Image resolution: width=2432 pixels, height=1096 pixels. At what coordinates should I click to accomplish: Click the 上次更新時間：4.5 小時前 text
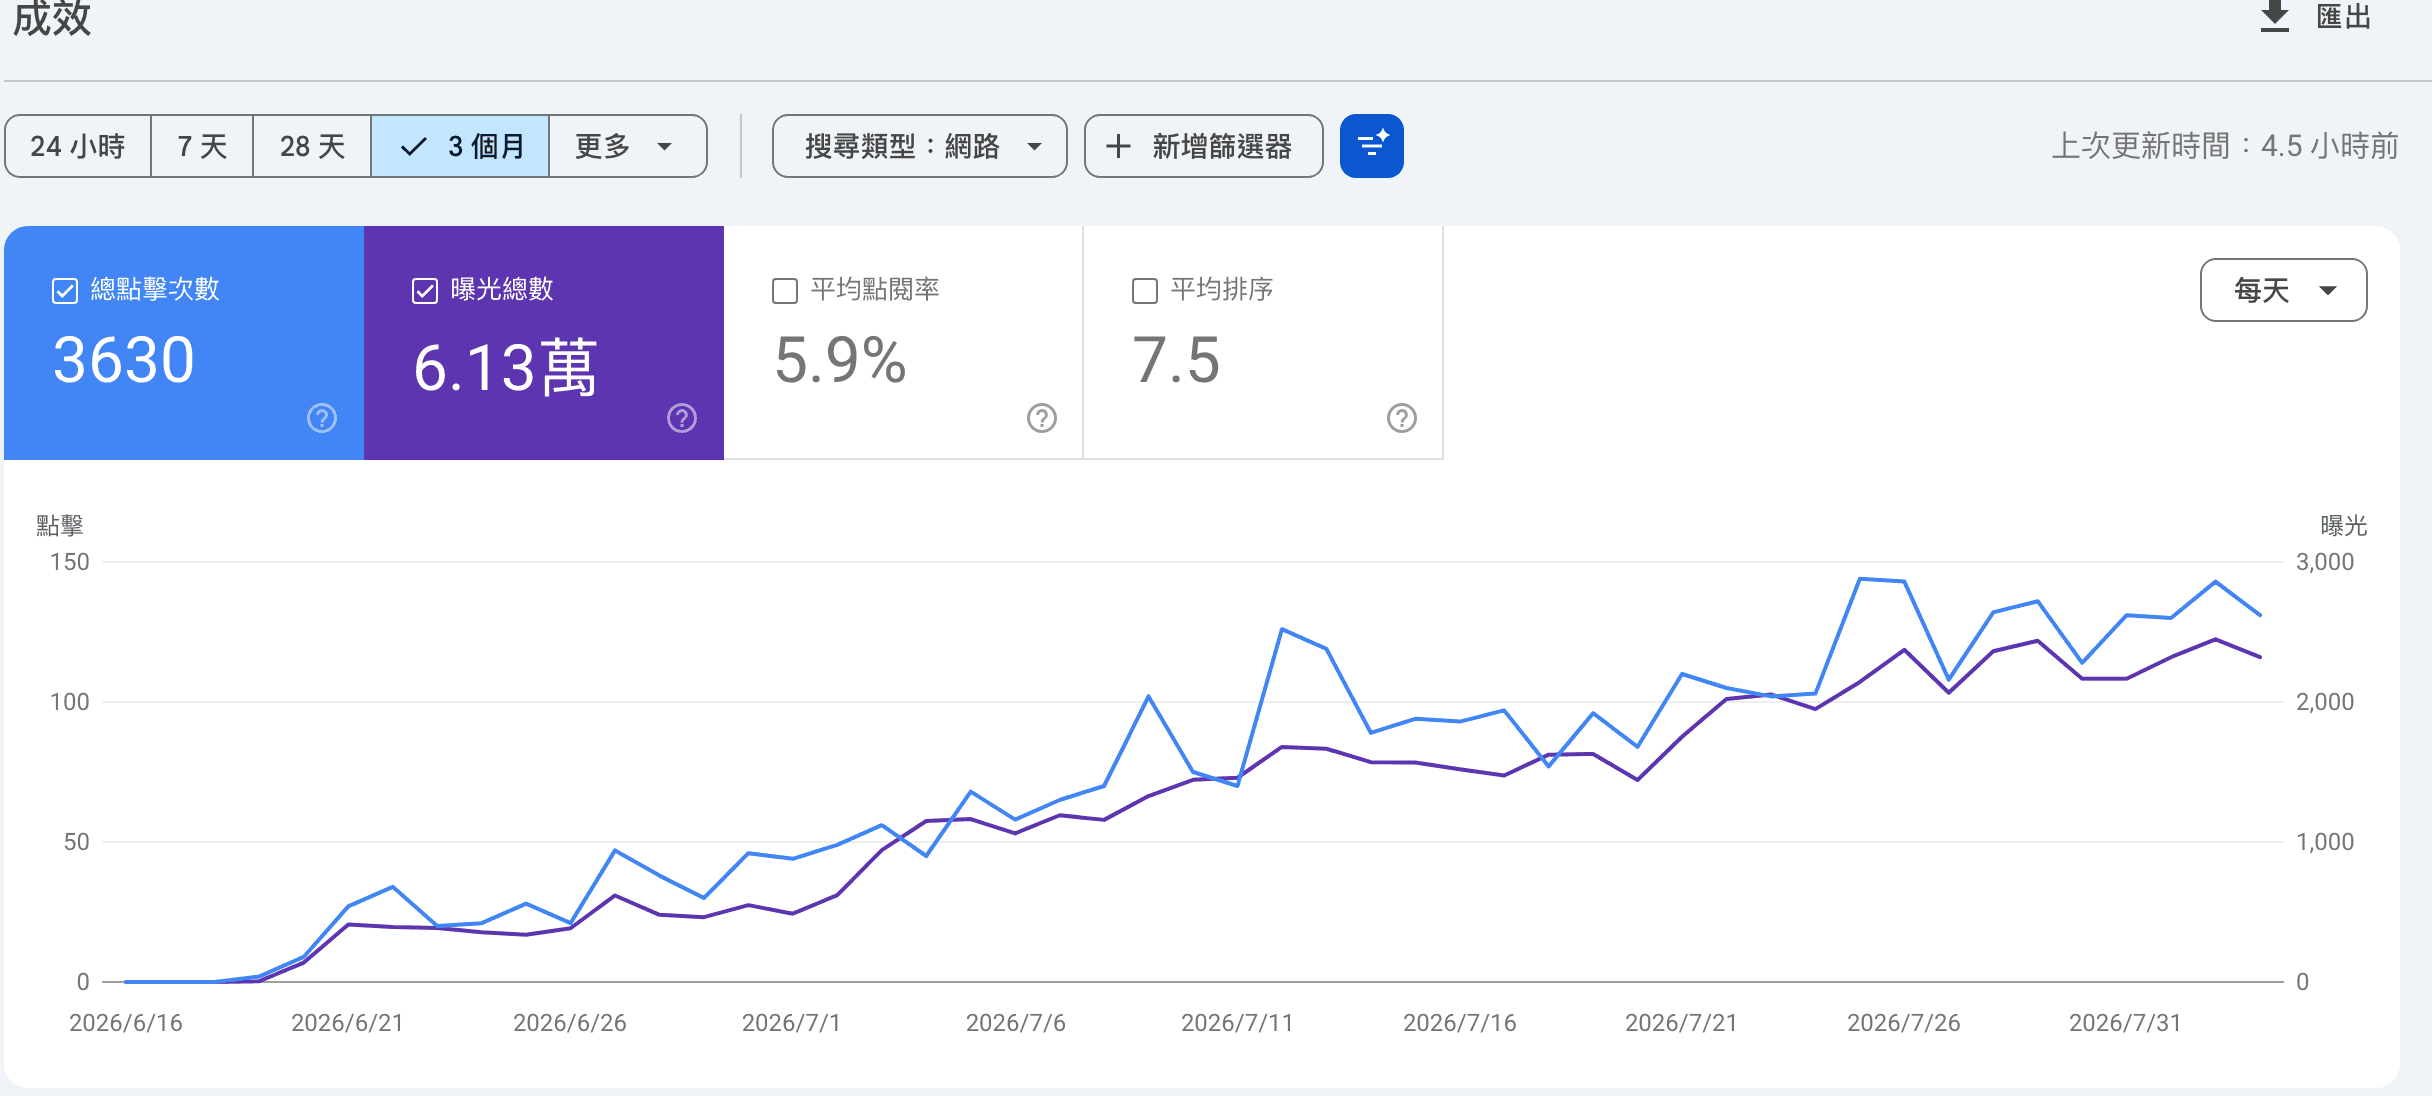coord(2225,146)
